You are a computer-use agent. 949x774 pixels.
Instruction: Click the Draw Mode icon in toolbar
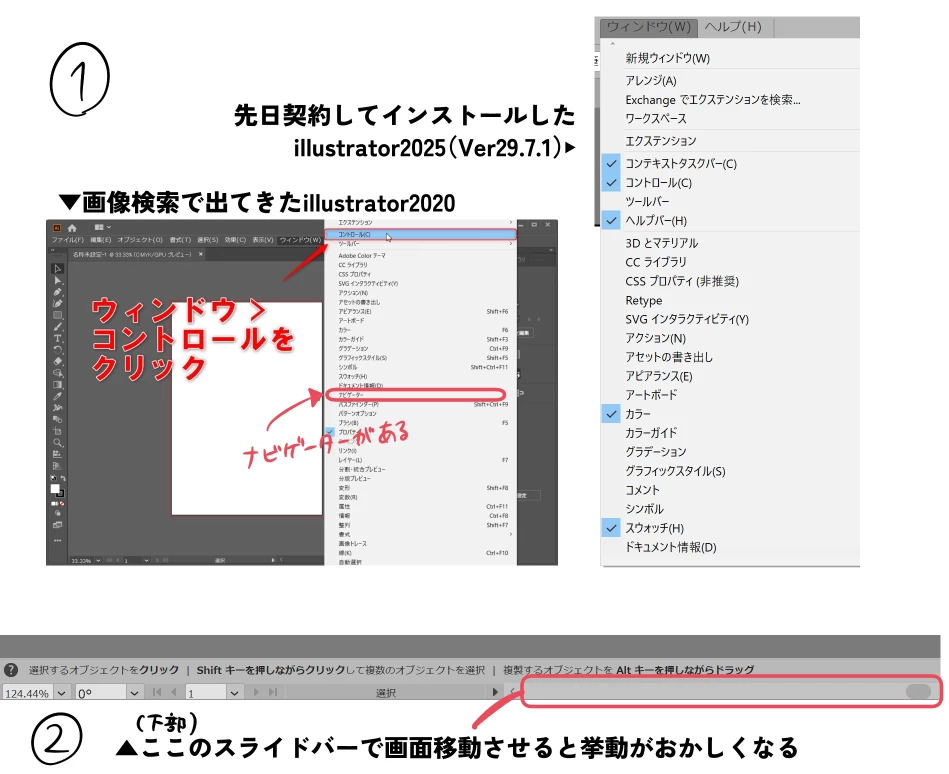tap(57, 513)
